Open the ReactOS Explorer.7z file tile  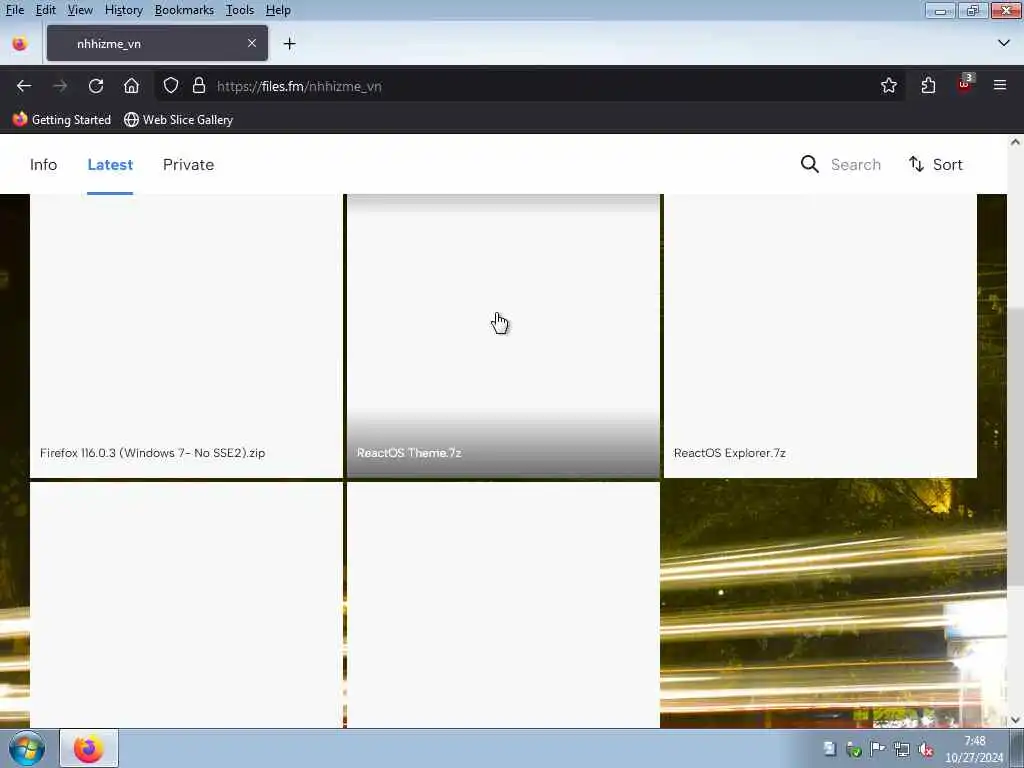pos(820,336)
